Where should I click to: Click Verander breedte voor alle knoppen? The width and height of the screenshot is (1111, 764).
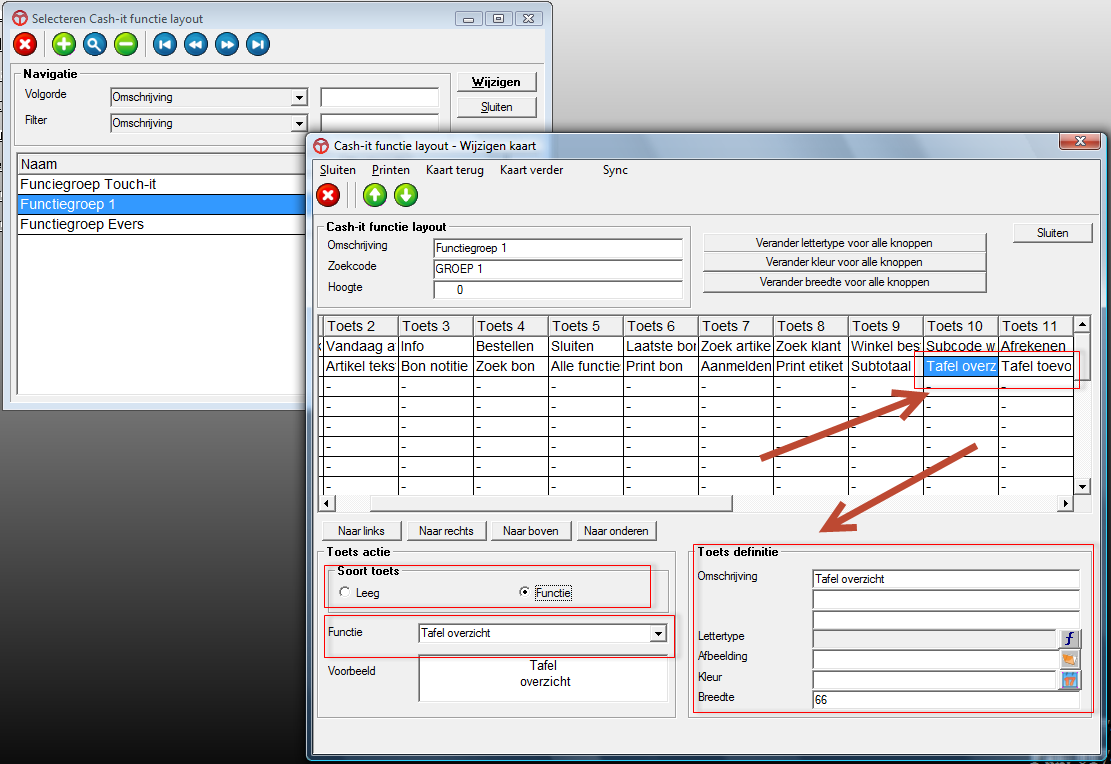click(844, 282)
